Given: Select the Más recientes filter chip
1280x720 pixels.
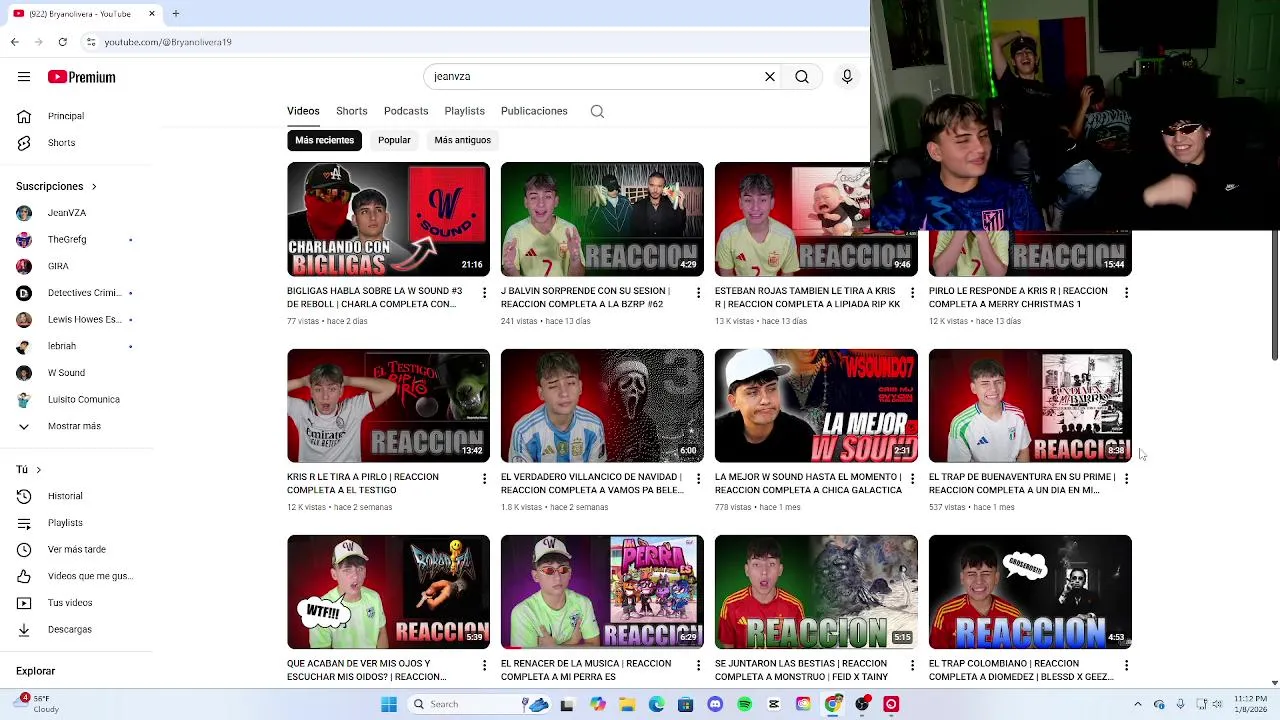Looking at the screenshot, I should pyautogui.click(x=324, y=140).
